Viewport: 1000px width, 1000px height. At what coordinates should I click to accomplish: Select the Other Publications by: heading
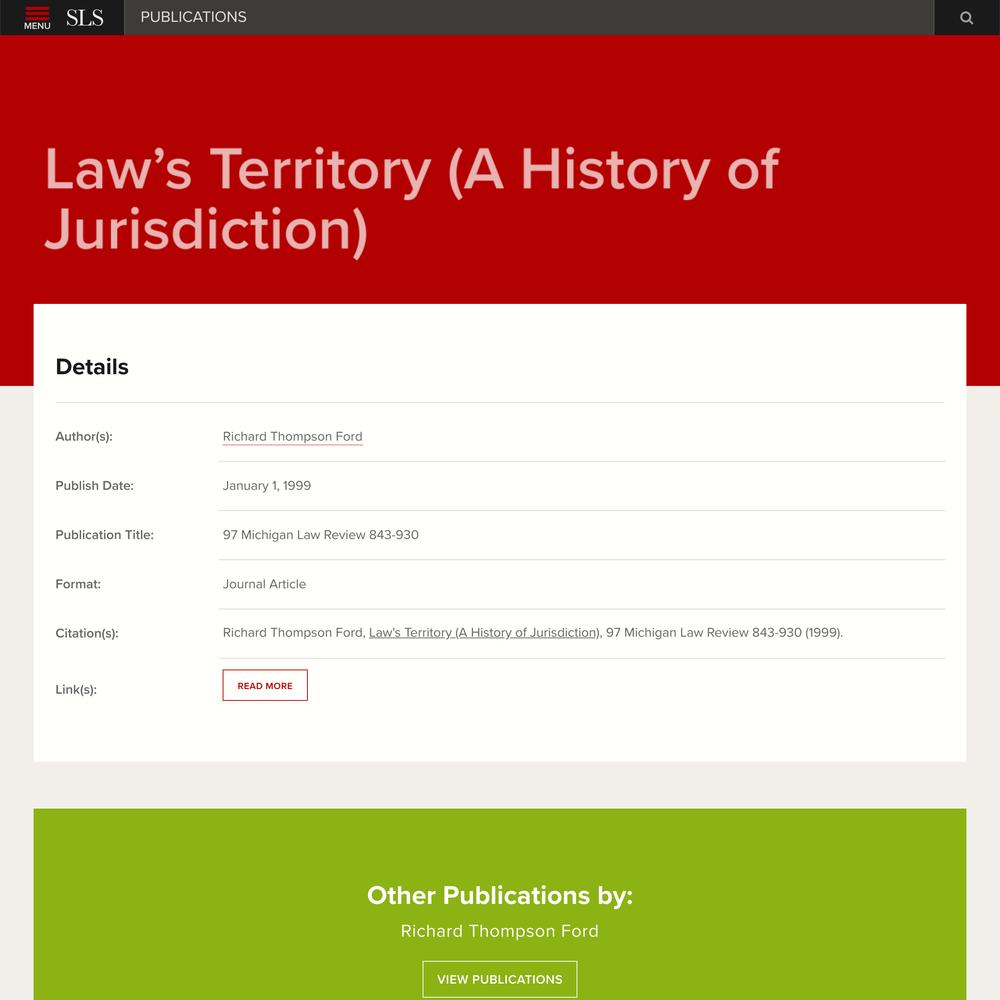pyautogui.click(x=499, y=895)
